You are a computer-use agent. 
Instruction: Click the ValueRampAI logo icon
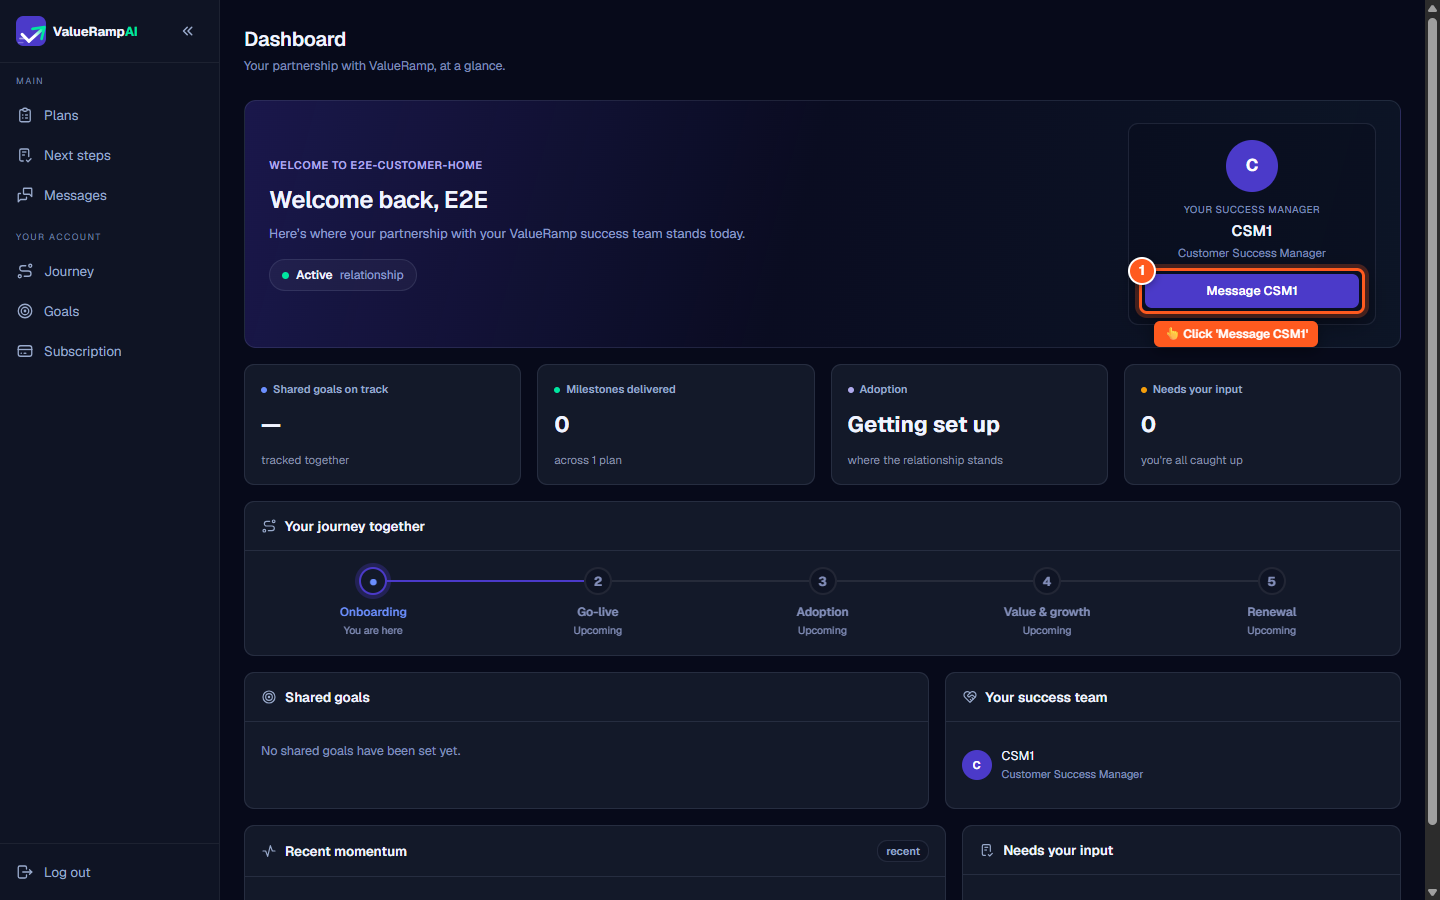click(31, 31)
